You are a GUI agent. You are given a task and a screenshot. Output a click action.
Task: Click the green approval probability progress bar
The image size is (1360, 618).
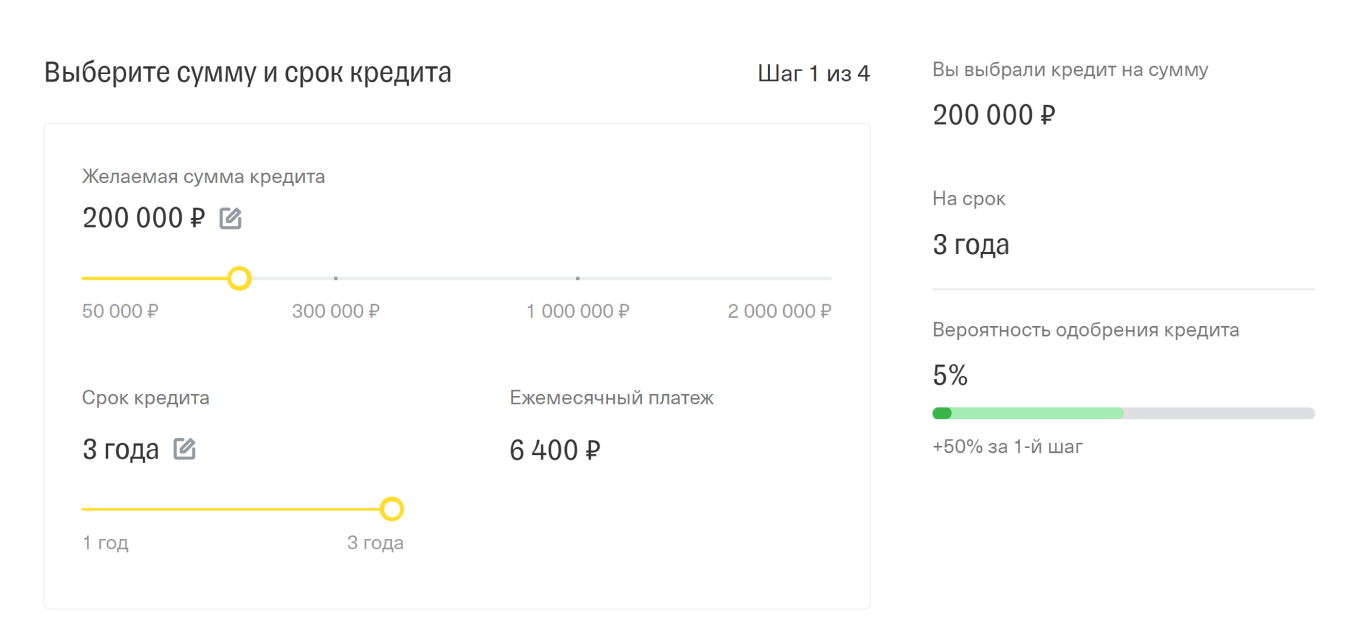click(1030, 412)
